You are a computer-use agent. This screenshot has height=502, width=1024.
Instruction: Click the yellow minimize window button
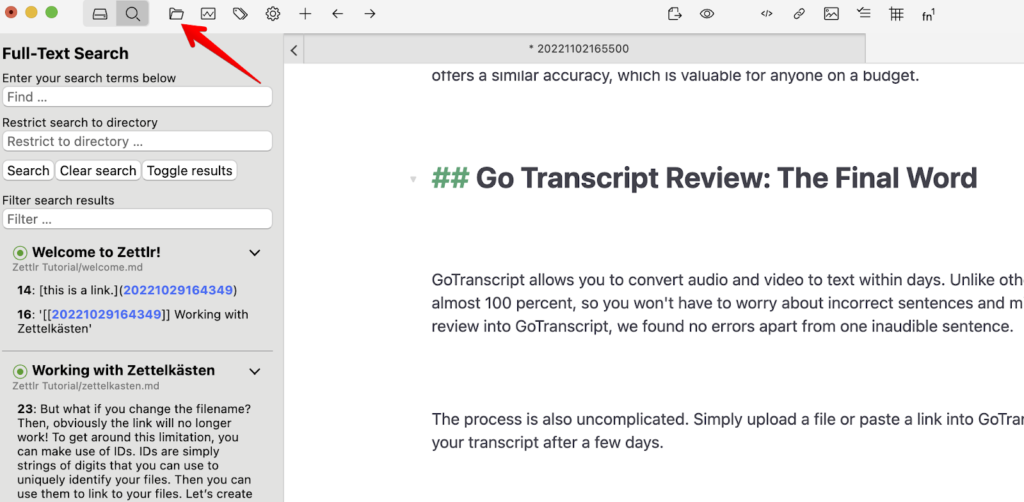click(x=31, y=12)
